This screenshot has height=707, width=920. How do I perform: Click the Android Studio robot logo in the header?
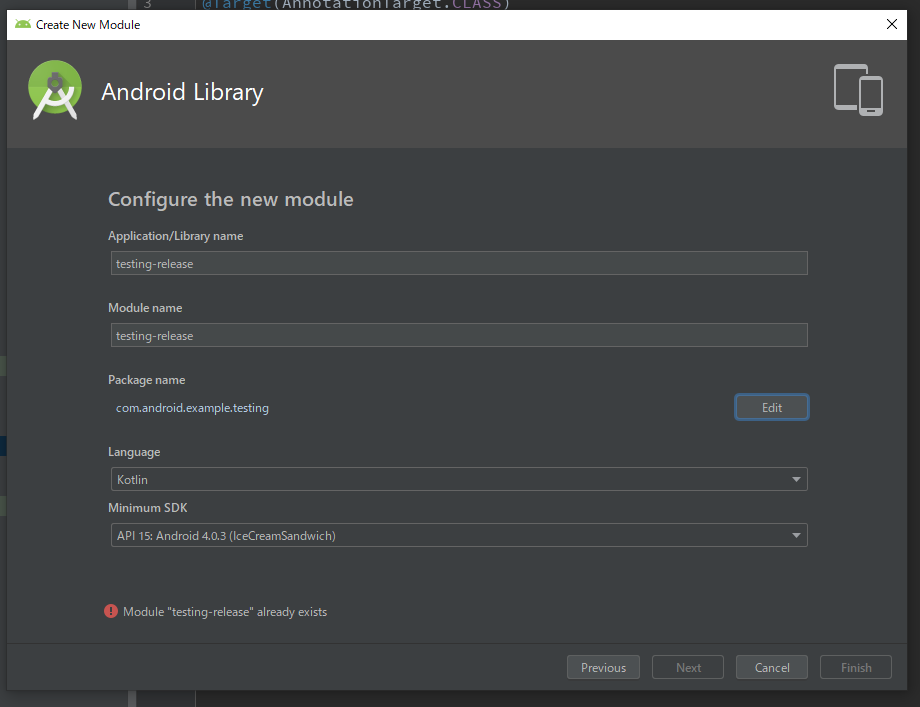click(55, 90)
